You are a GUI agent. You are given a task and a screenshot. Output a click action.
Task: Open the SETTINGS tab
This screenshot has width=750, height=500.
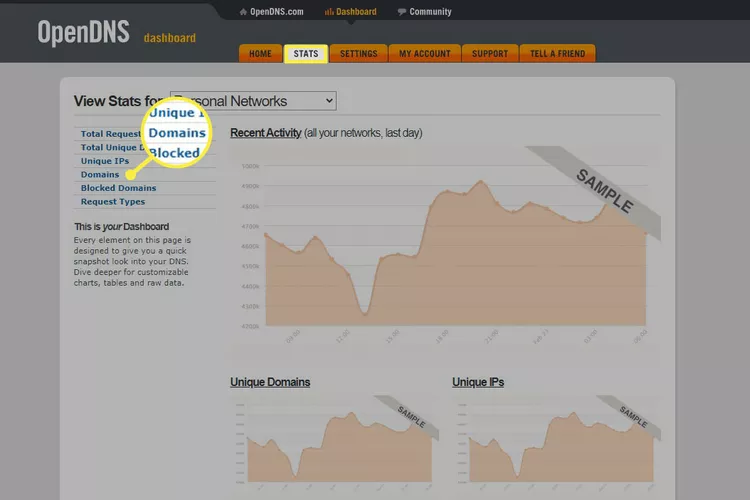(x=359, y=54)
